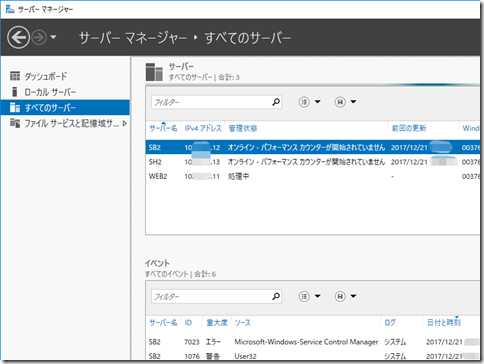Image resolution: width=484 pixels, height=364 pixels.
Task: Click the servers saved queries icon
Action: [x=340, y=102]
